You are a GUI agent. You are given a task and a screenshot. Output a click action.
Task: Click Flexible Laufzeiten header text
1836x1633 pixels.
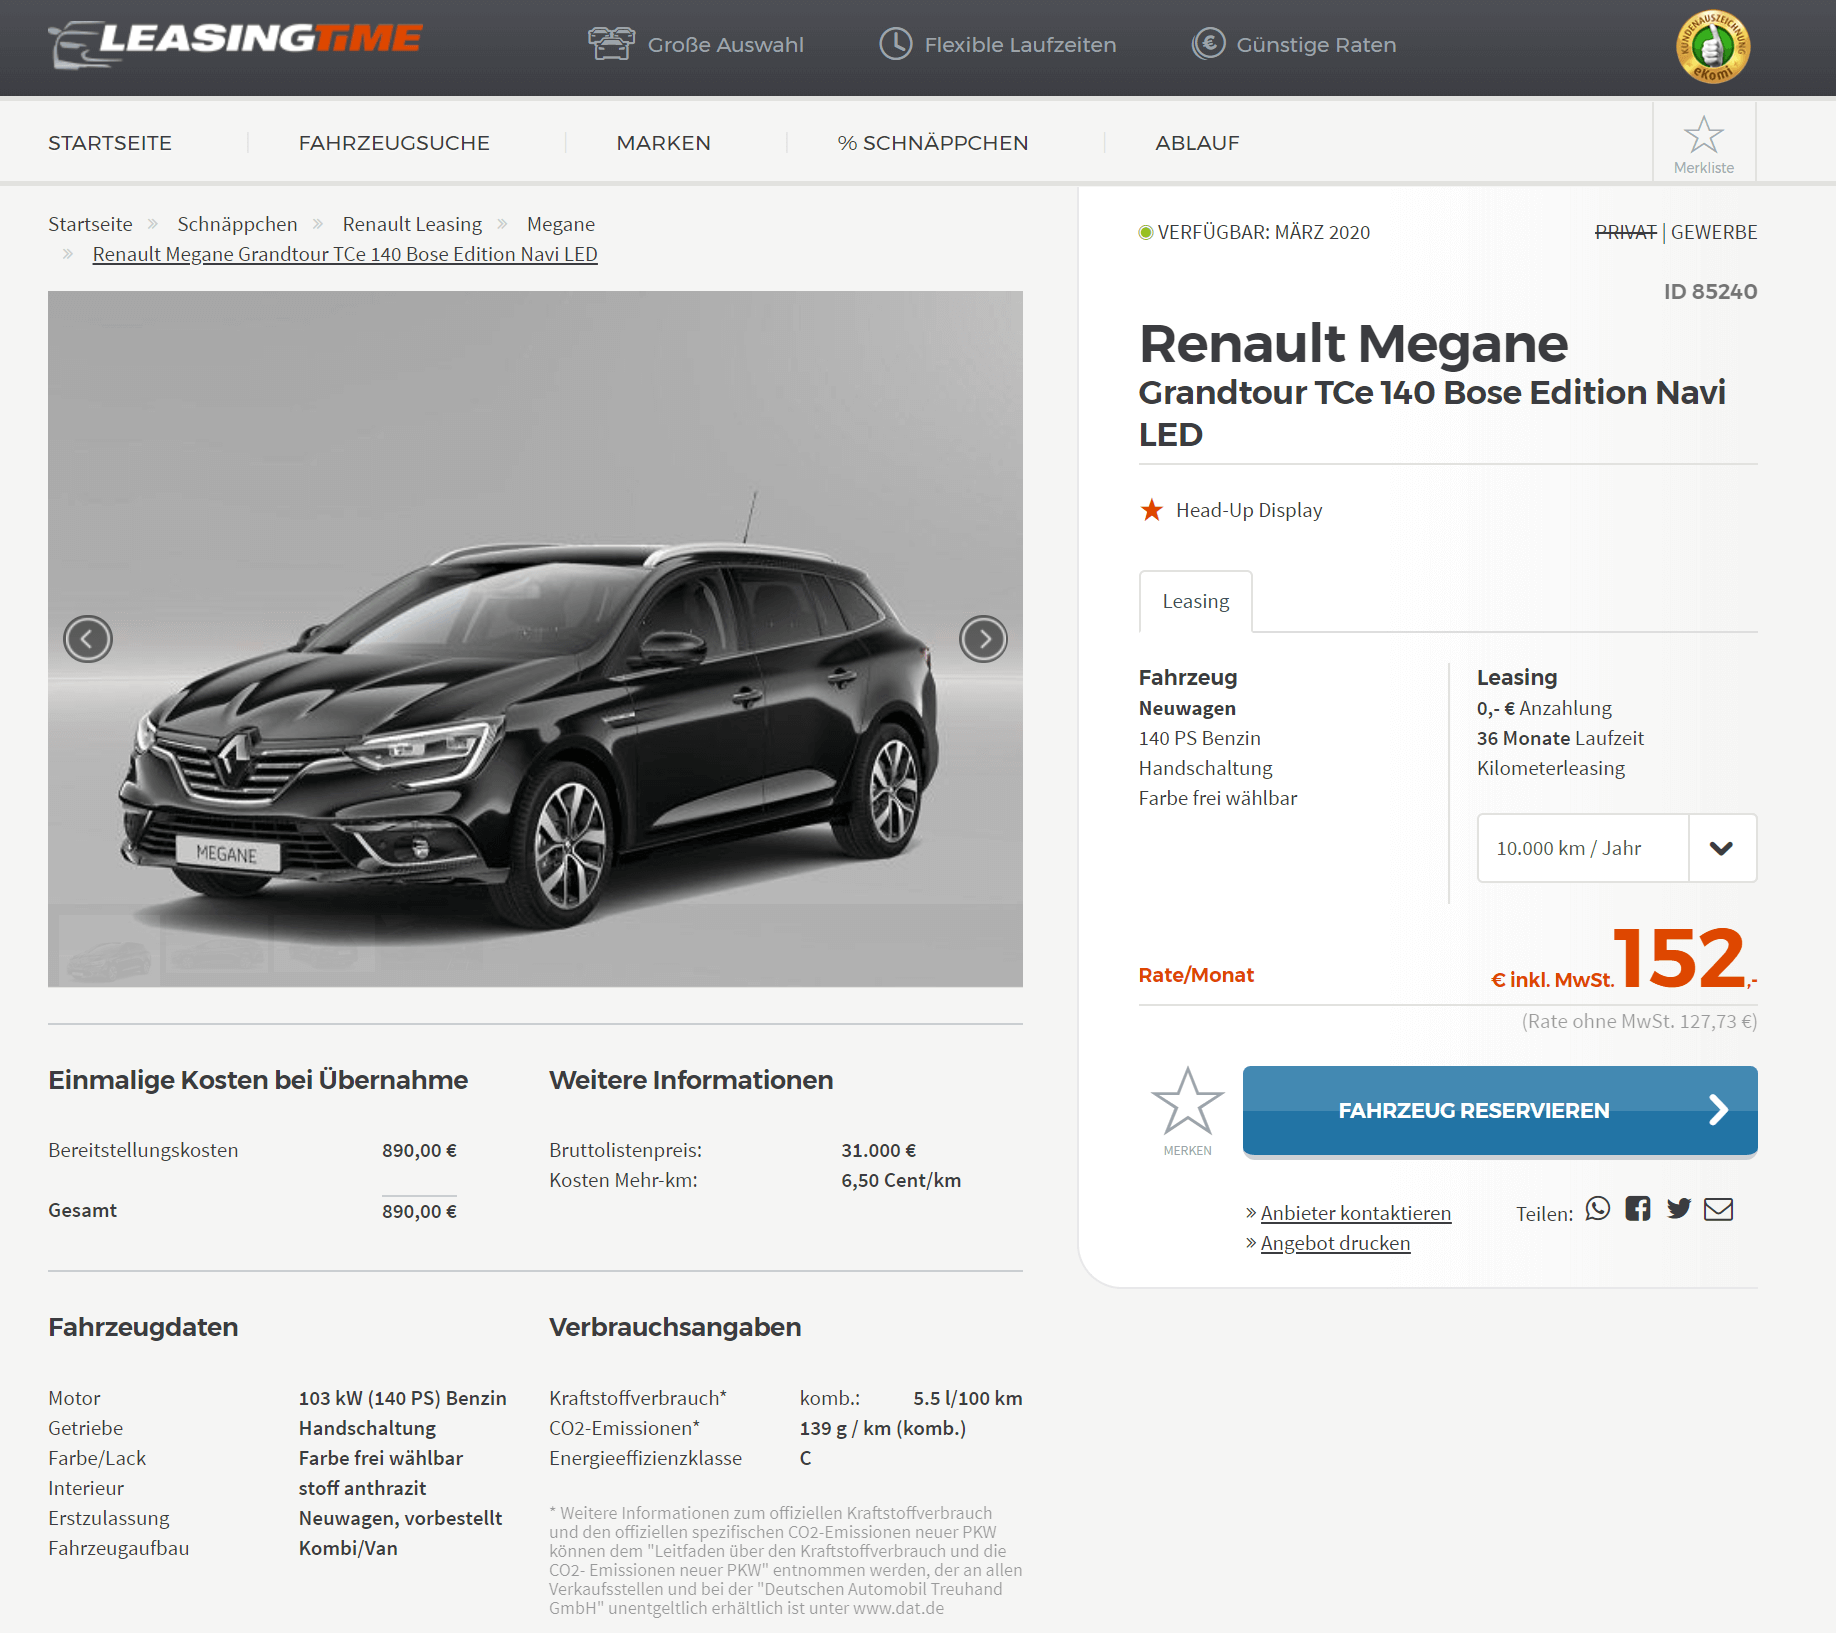[x=1020, y=45]
